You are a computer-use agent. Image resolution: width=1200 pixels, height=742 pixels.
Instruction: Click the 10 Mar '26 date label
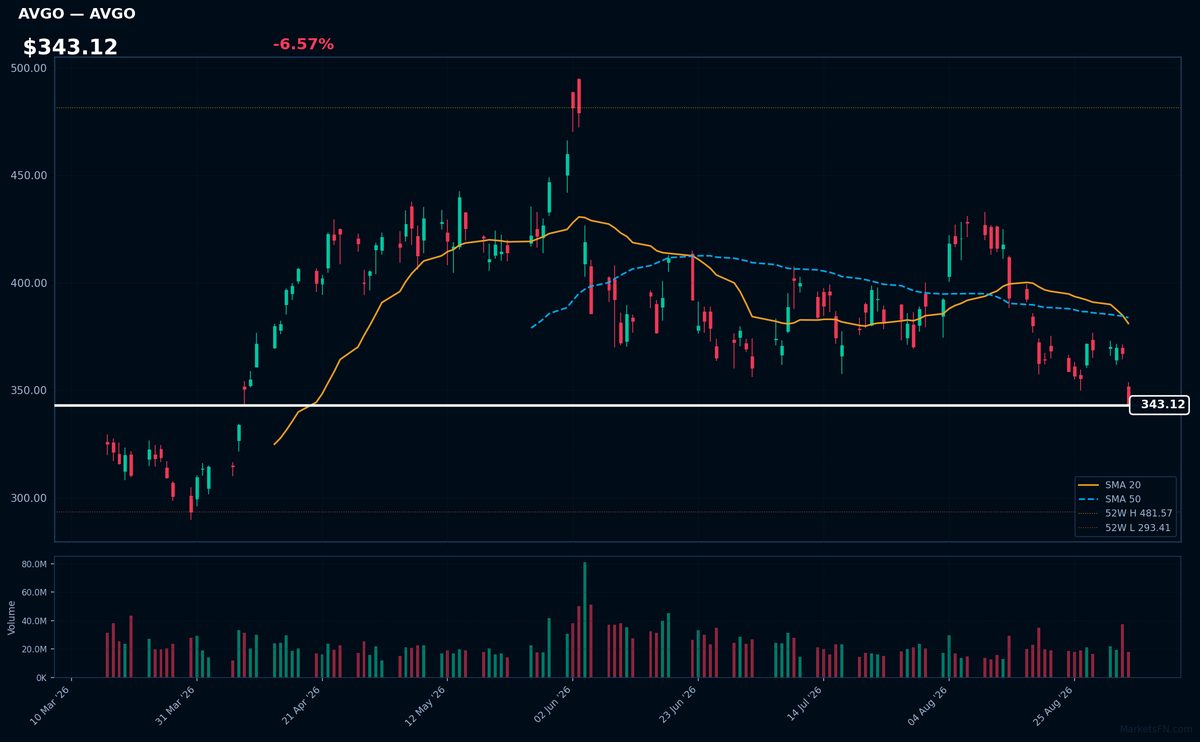pyautogui.click(x=52, y=706)
